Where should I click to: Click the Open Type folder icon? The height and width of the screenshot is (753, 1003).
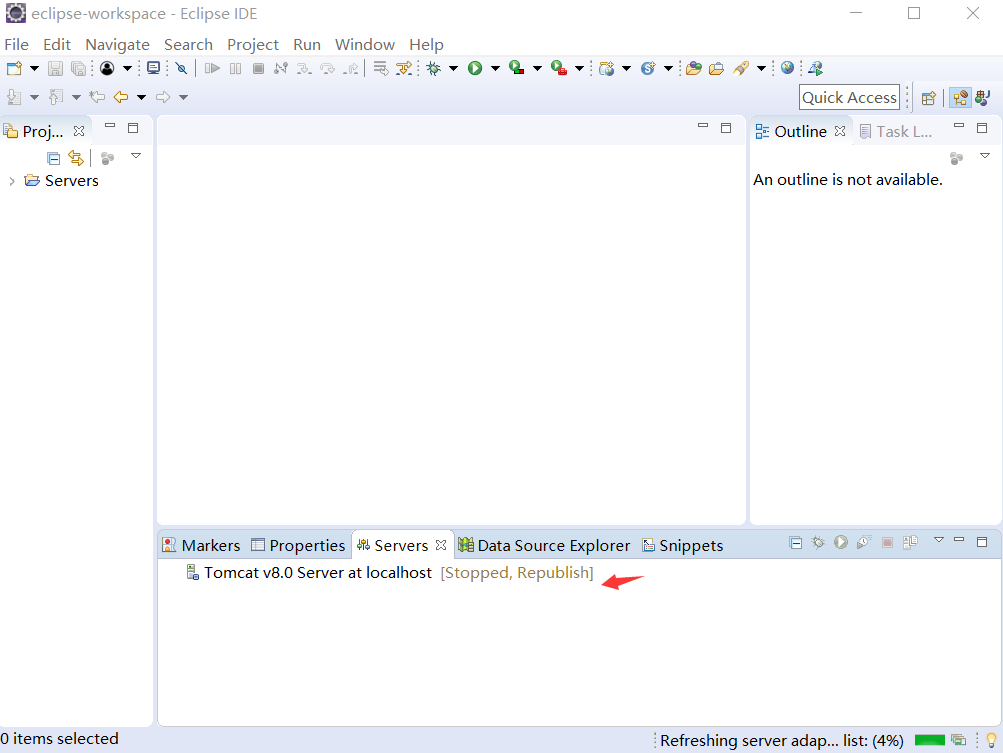coord(694,68)
